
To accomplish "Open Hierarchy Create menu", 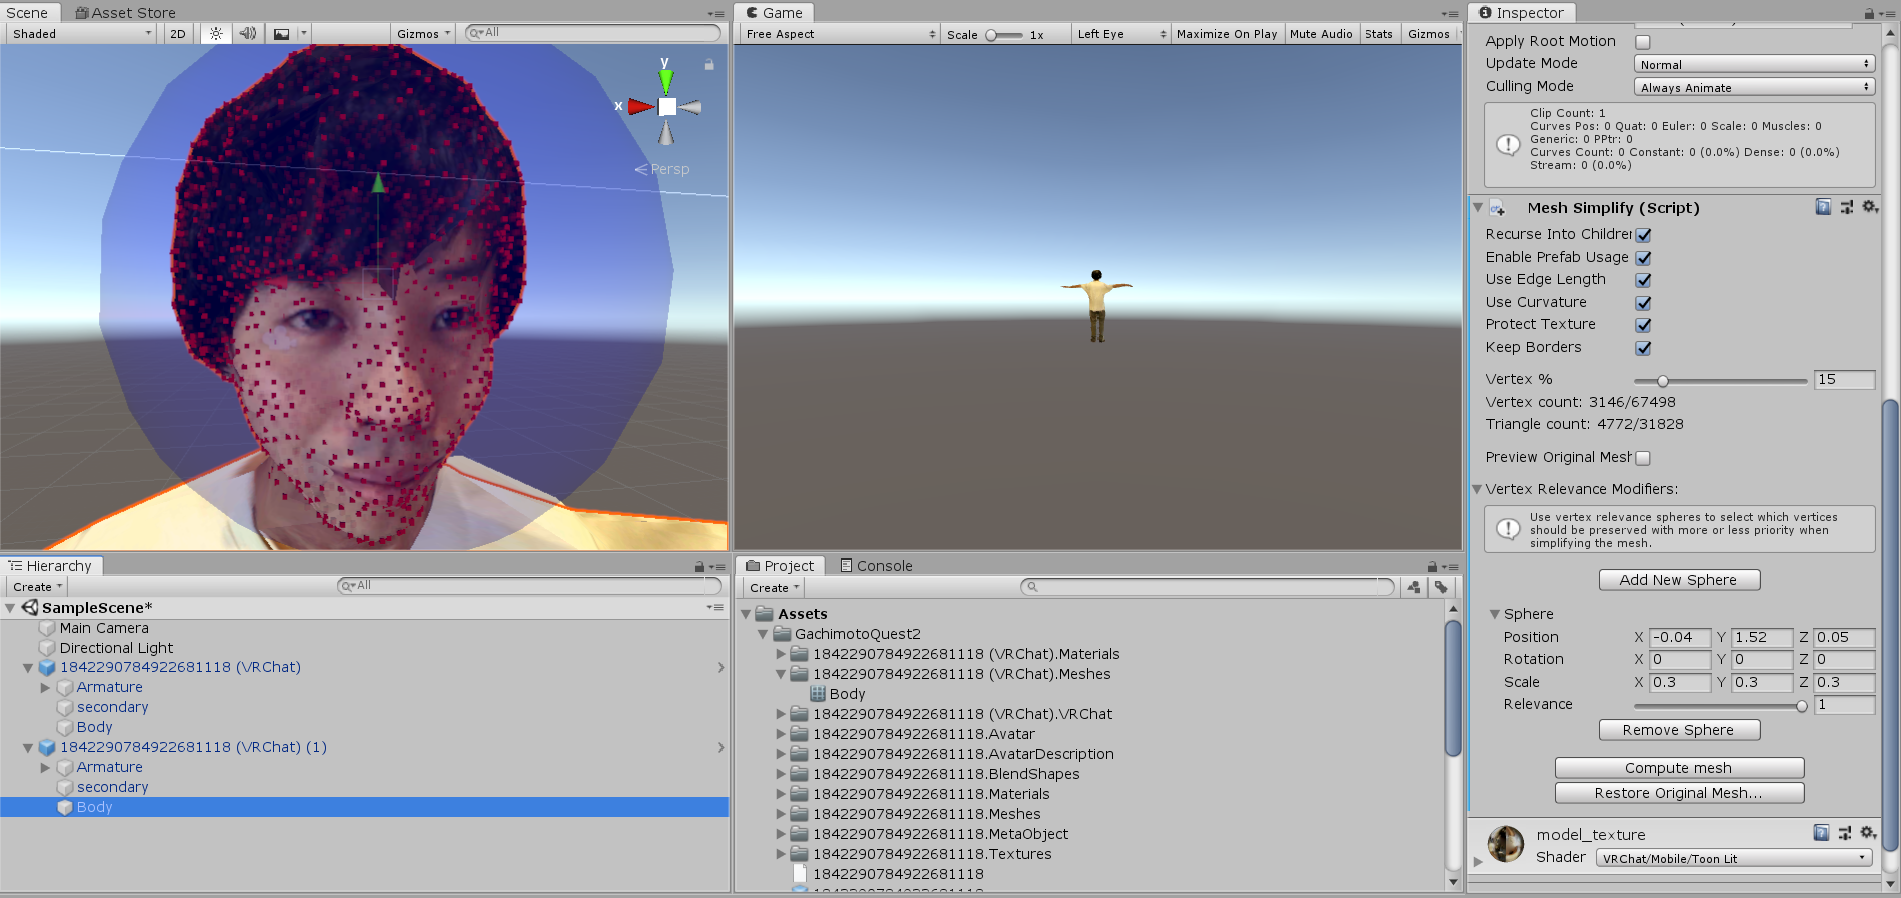I will [x=37, y=587].
